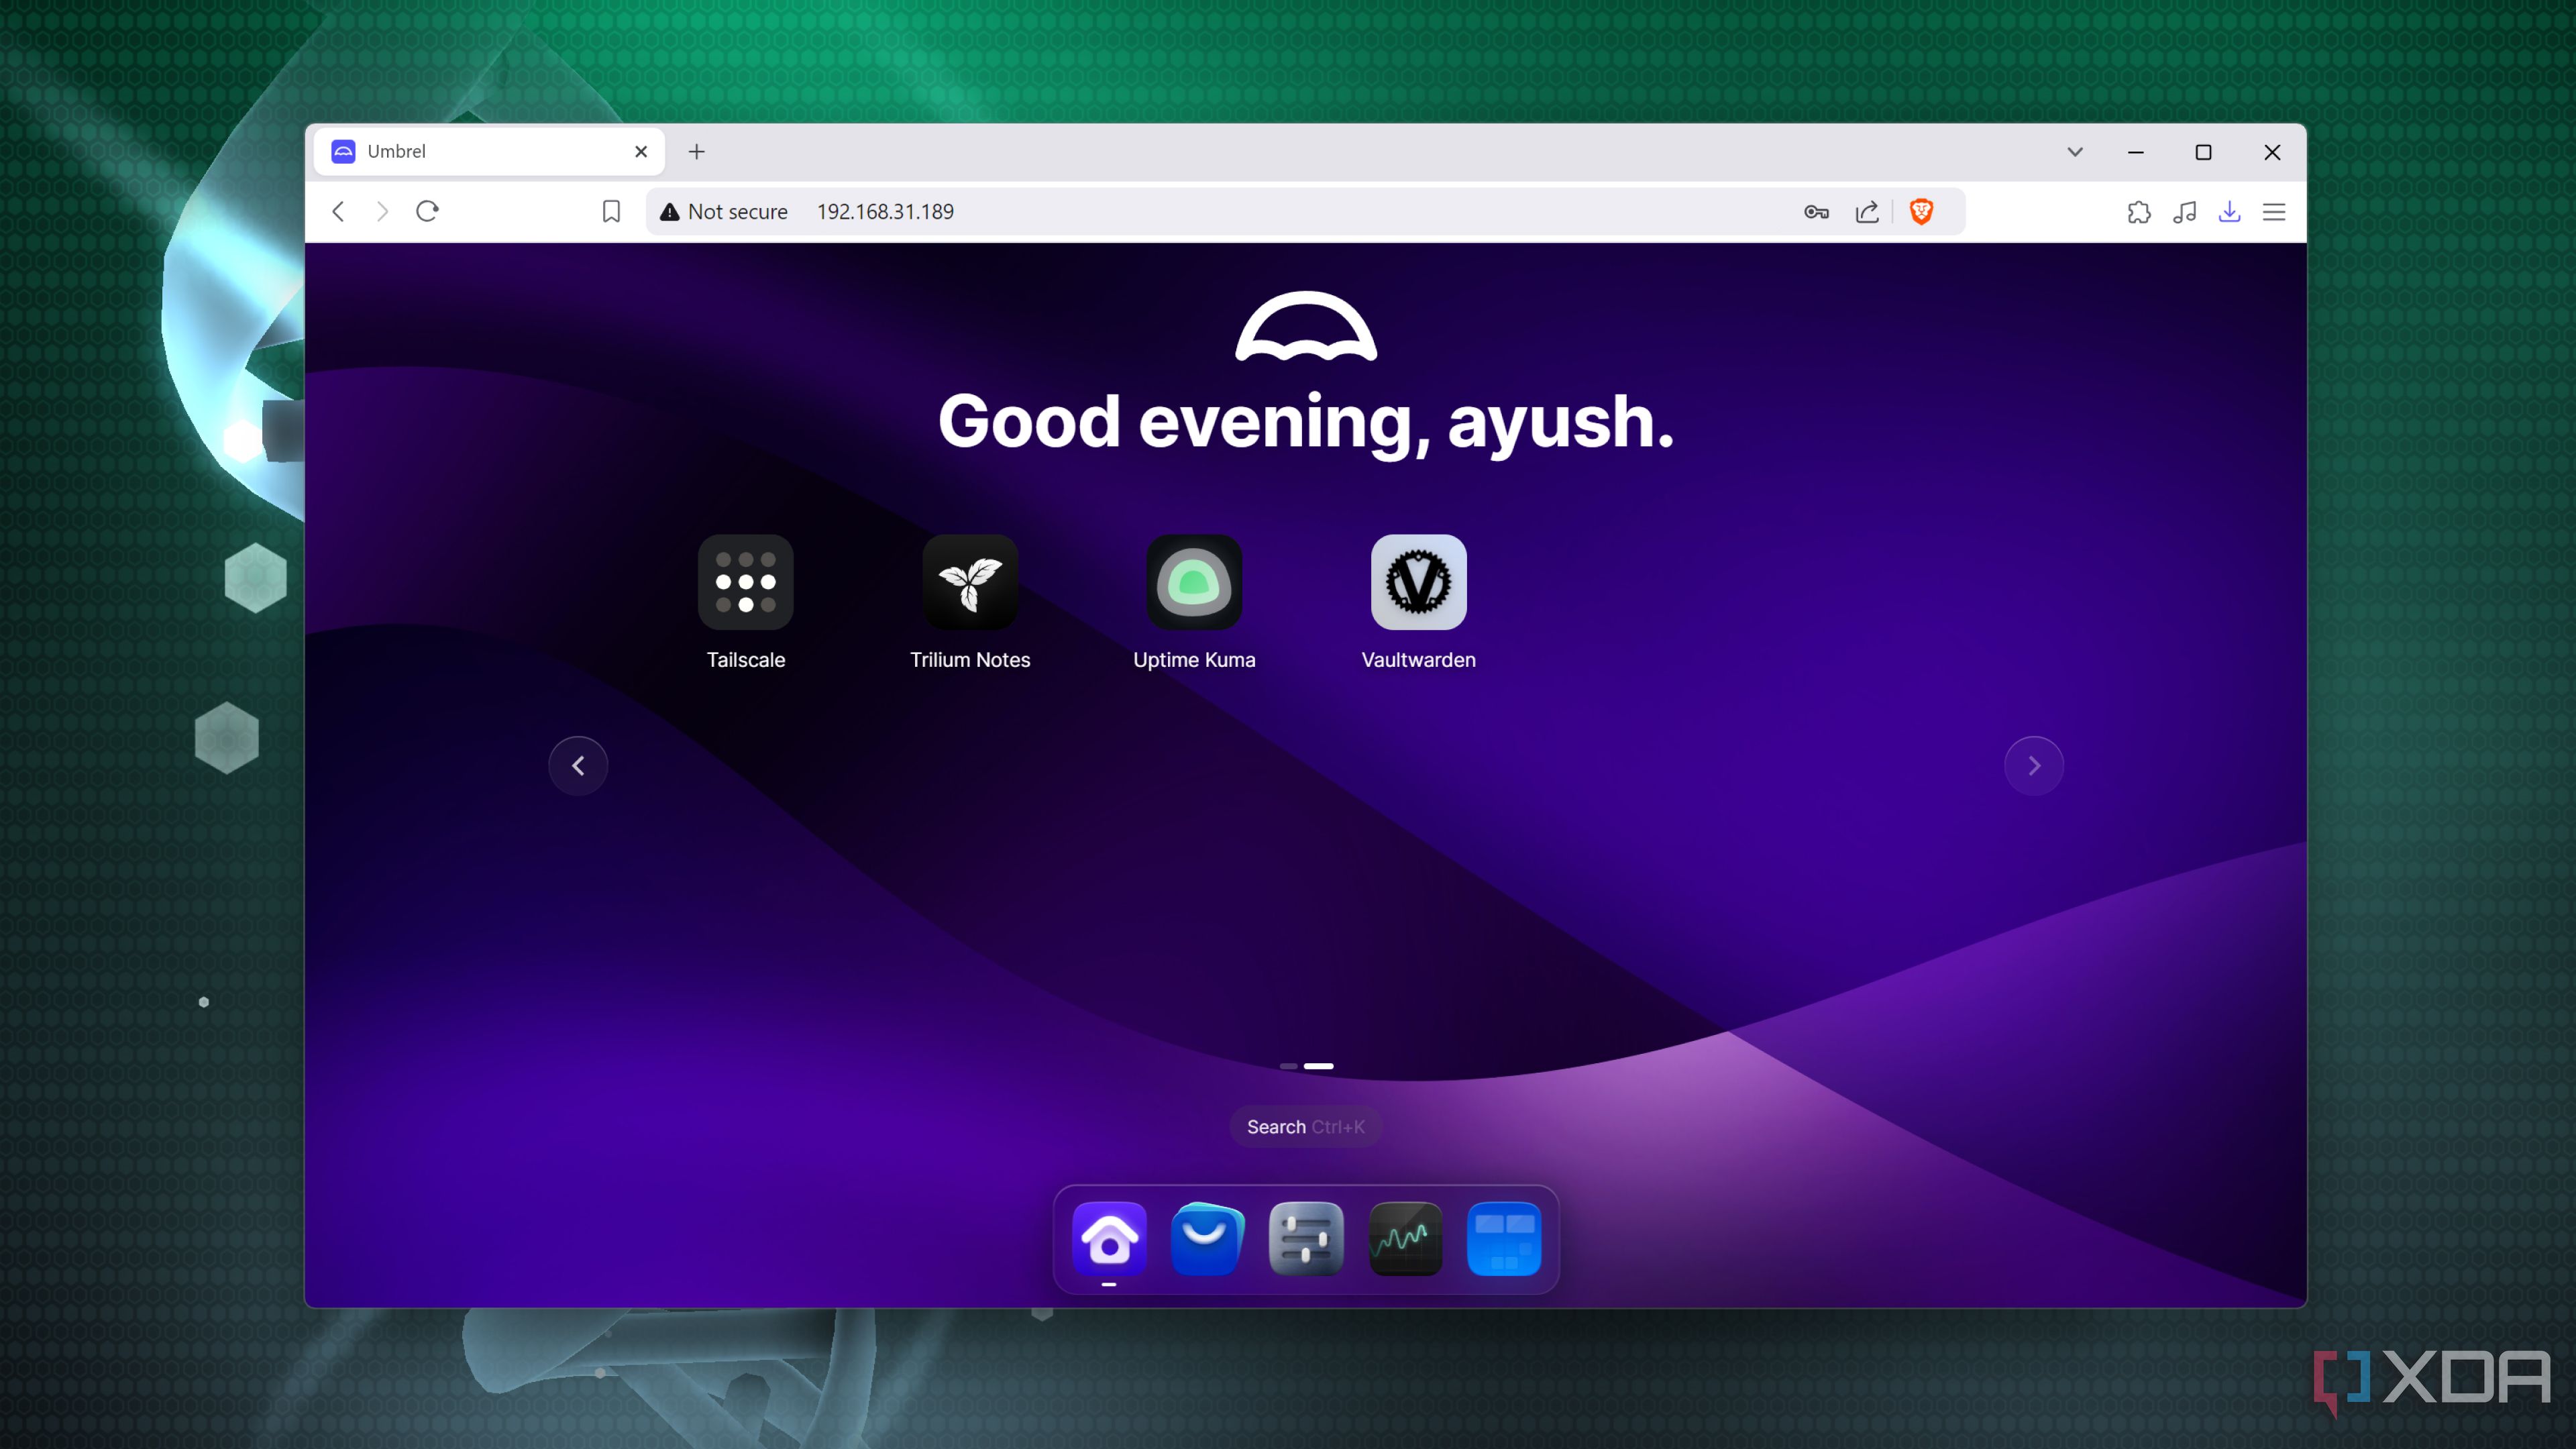Screen dimensions: 2576x1449
Task: Open the Search Ctrl+K bar
Action: pos(1305,1126)
